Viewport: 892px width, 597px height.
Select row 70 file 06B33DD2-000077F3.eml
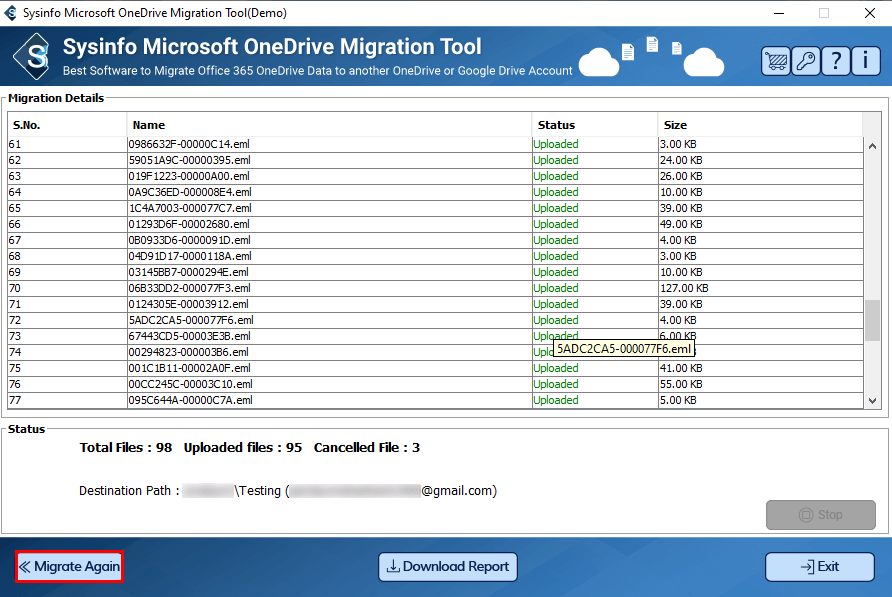(191, 288)
